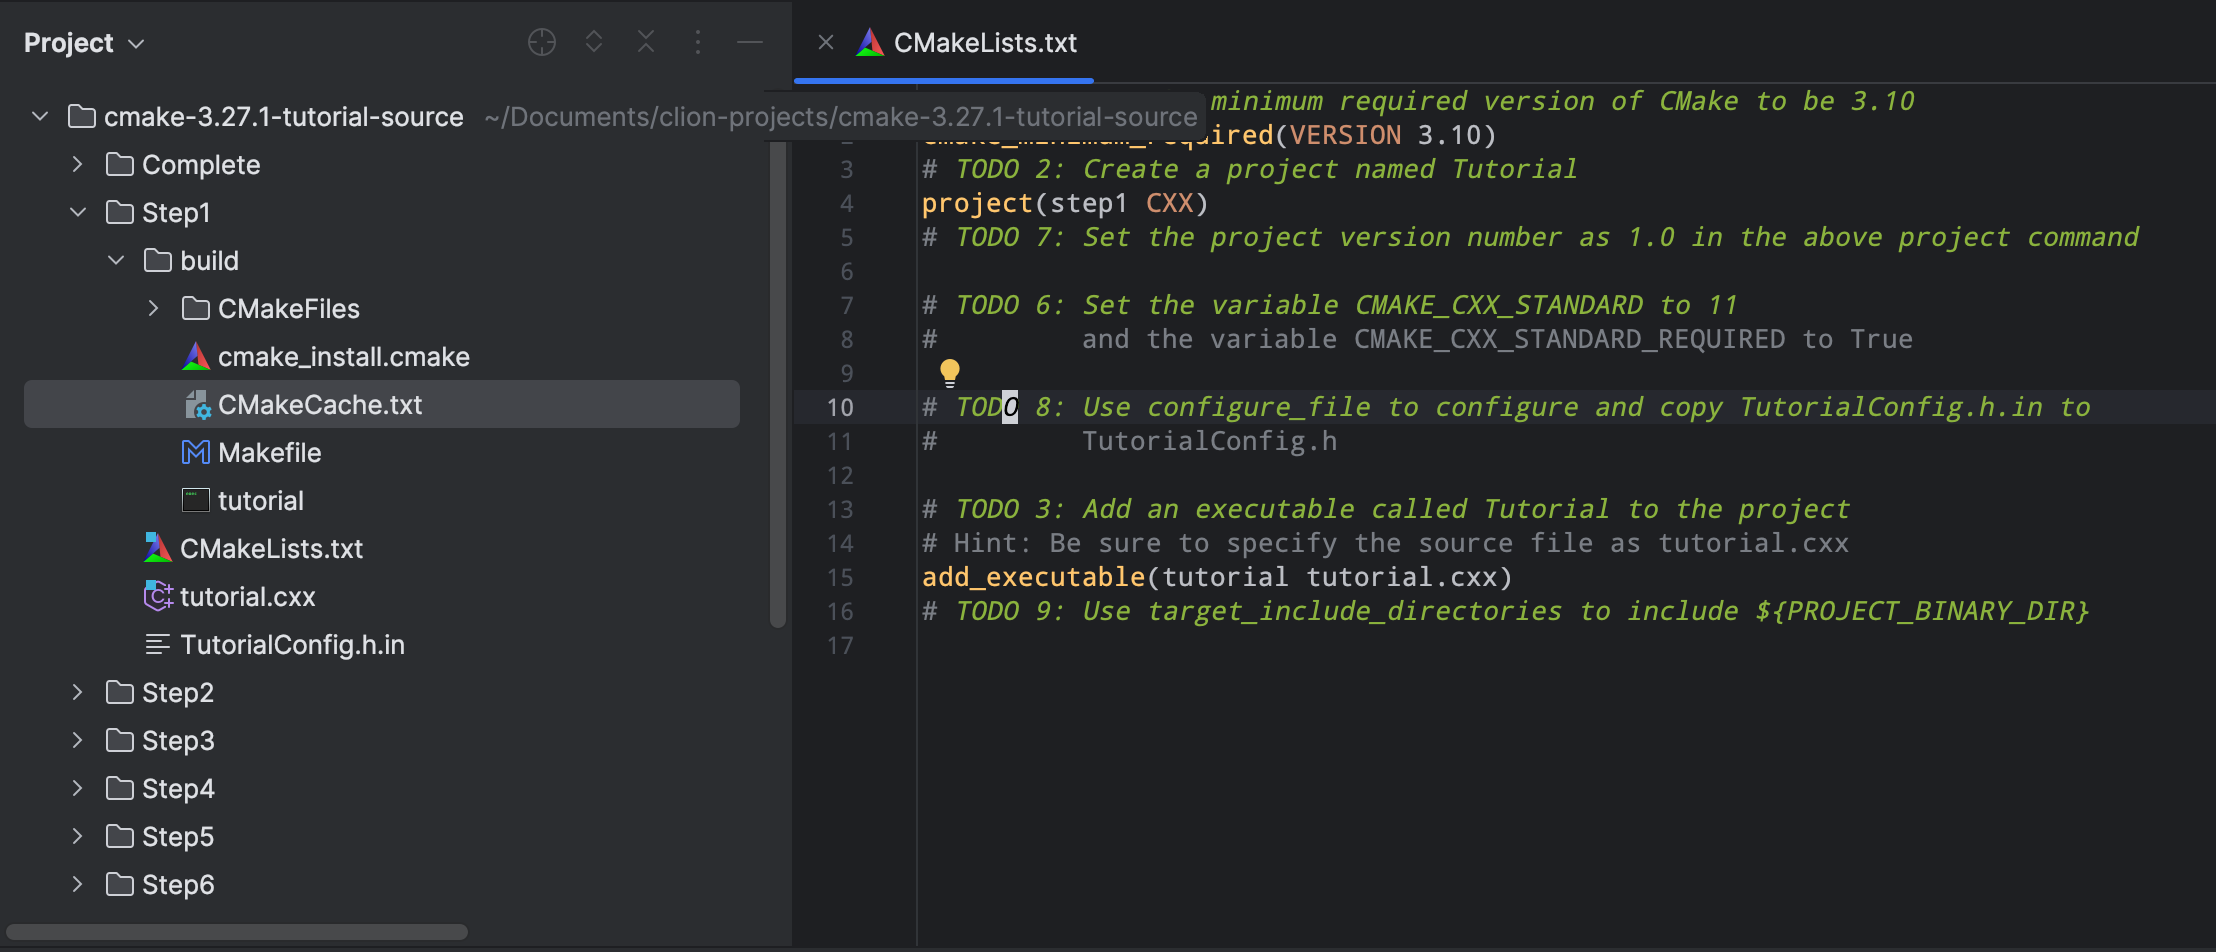This screenshot has width=2216, height=952.
Task: Select TutorialConfig.h.in file
Action: (292, 645)
